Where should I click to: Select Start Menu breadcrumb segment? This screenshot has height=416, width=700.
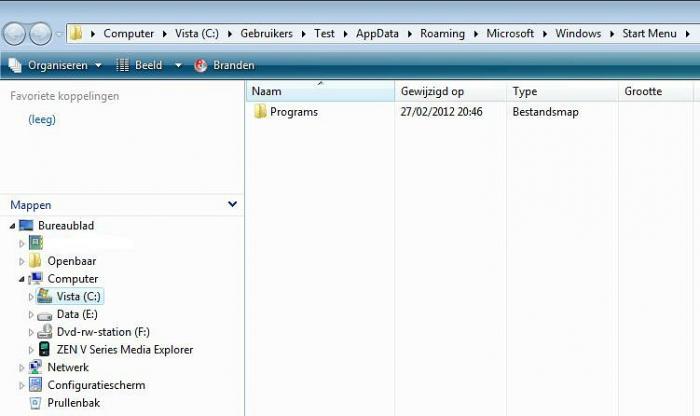click(x=650, y=33)
